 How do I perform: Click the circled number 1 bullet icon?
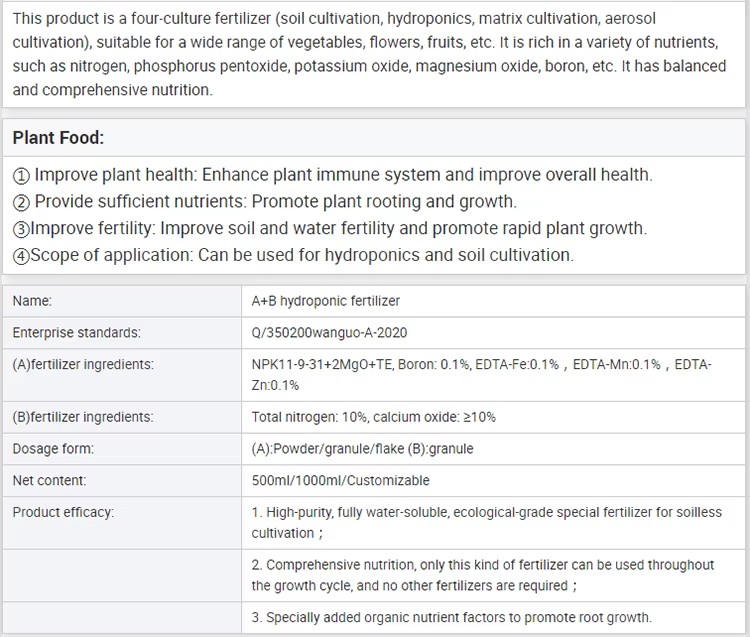[21, 176]
